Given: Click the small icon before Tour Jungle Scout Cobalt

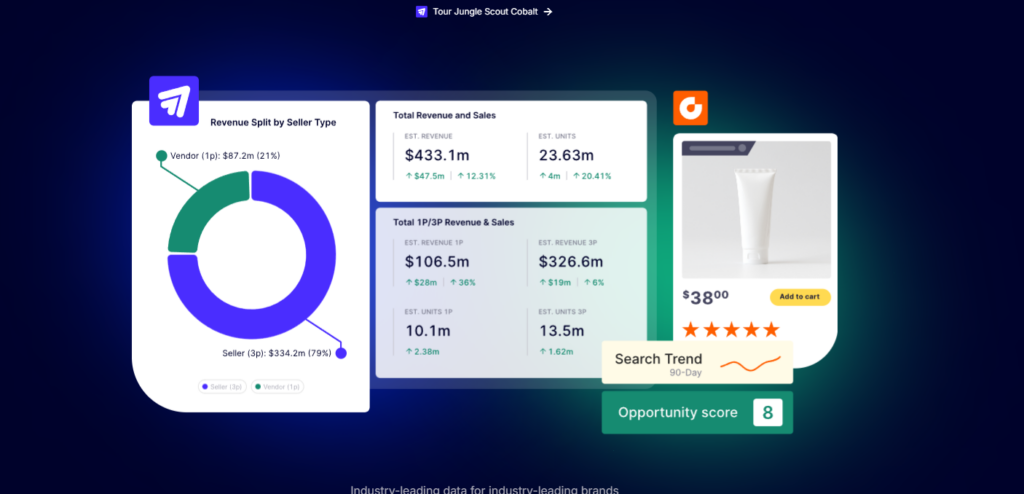Looking at the screenshot, I should 421,12.
